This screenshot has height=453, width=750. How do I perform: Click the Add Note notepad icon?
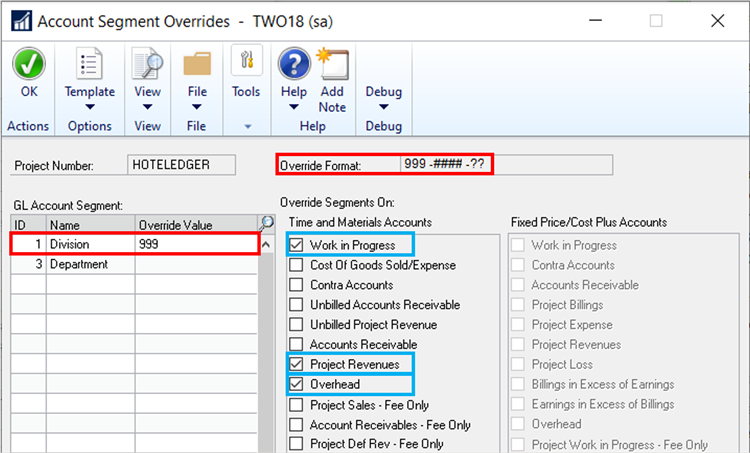tap(332, 63)
